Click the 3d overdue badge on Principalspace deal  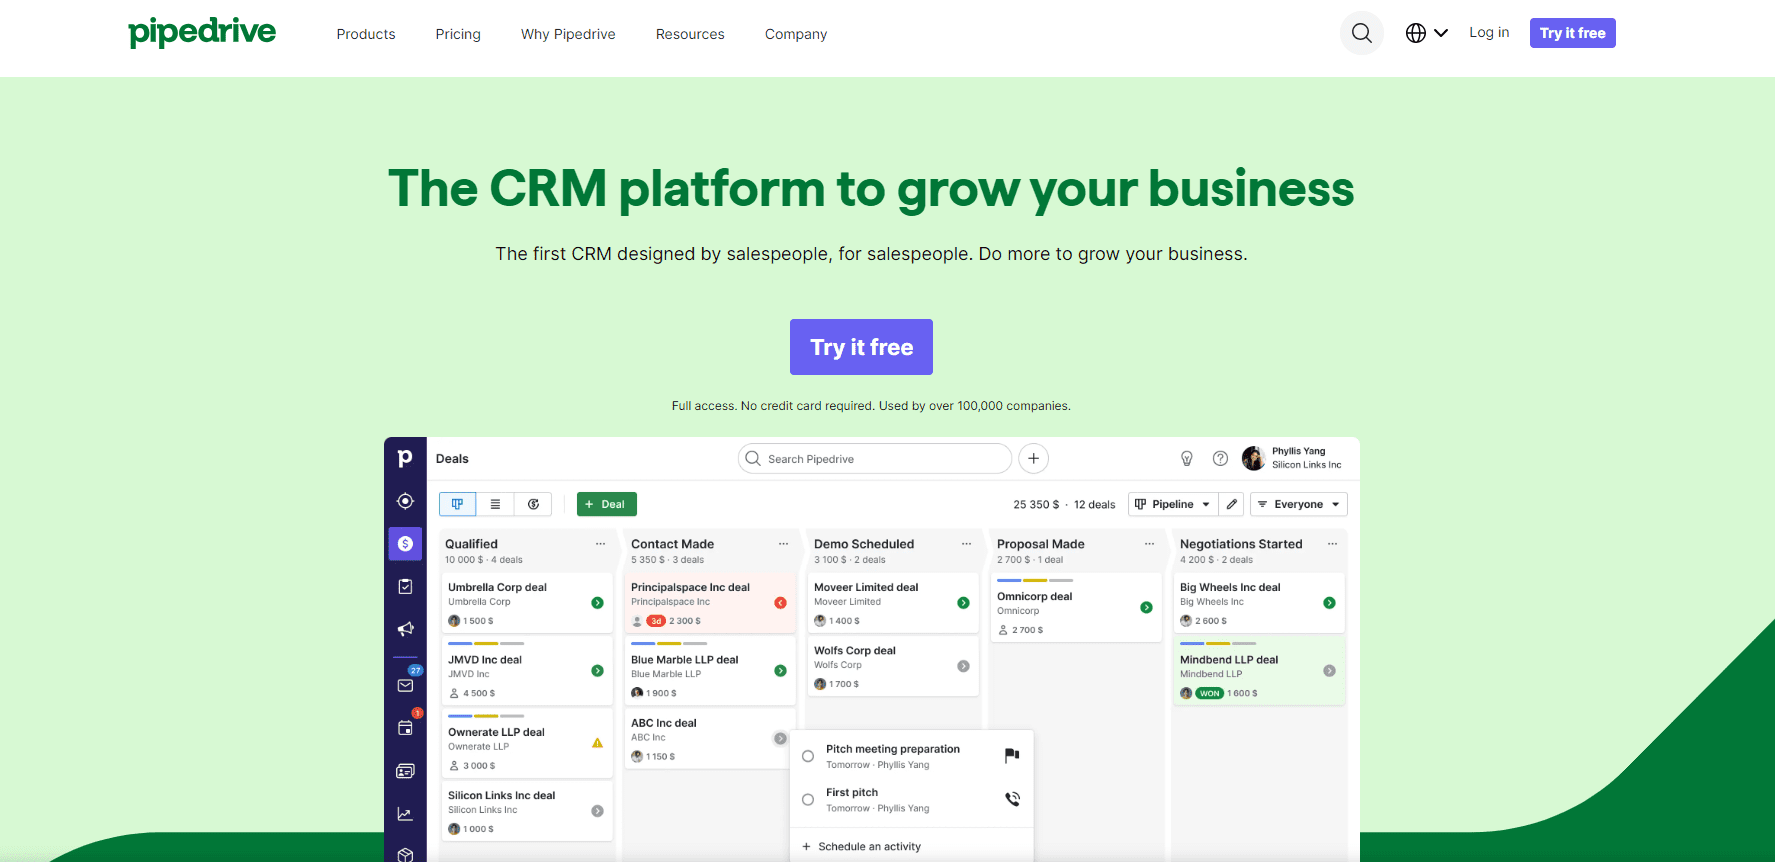[656, 621]
